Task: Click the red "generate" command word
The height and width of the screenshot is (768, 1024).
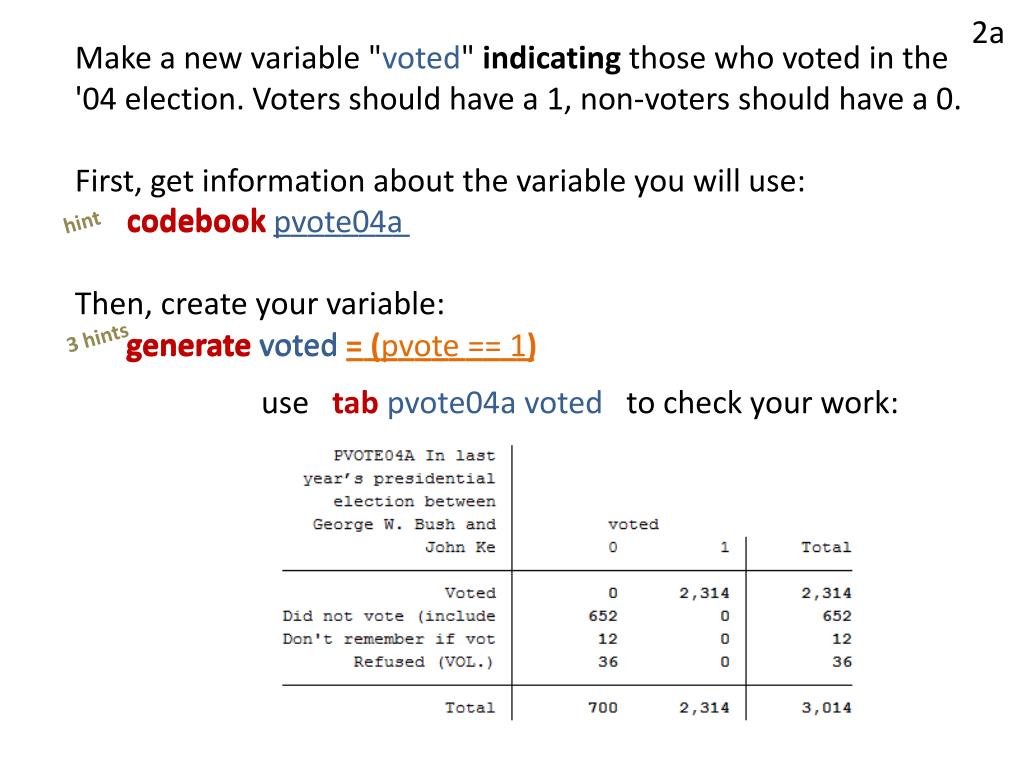Action: click(x=189, y=345)
